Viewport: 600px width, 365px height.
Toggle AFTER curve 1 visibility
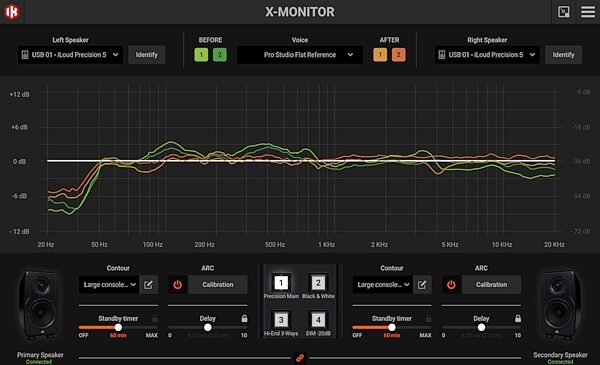click(380, 55)
